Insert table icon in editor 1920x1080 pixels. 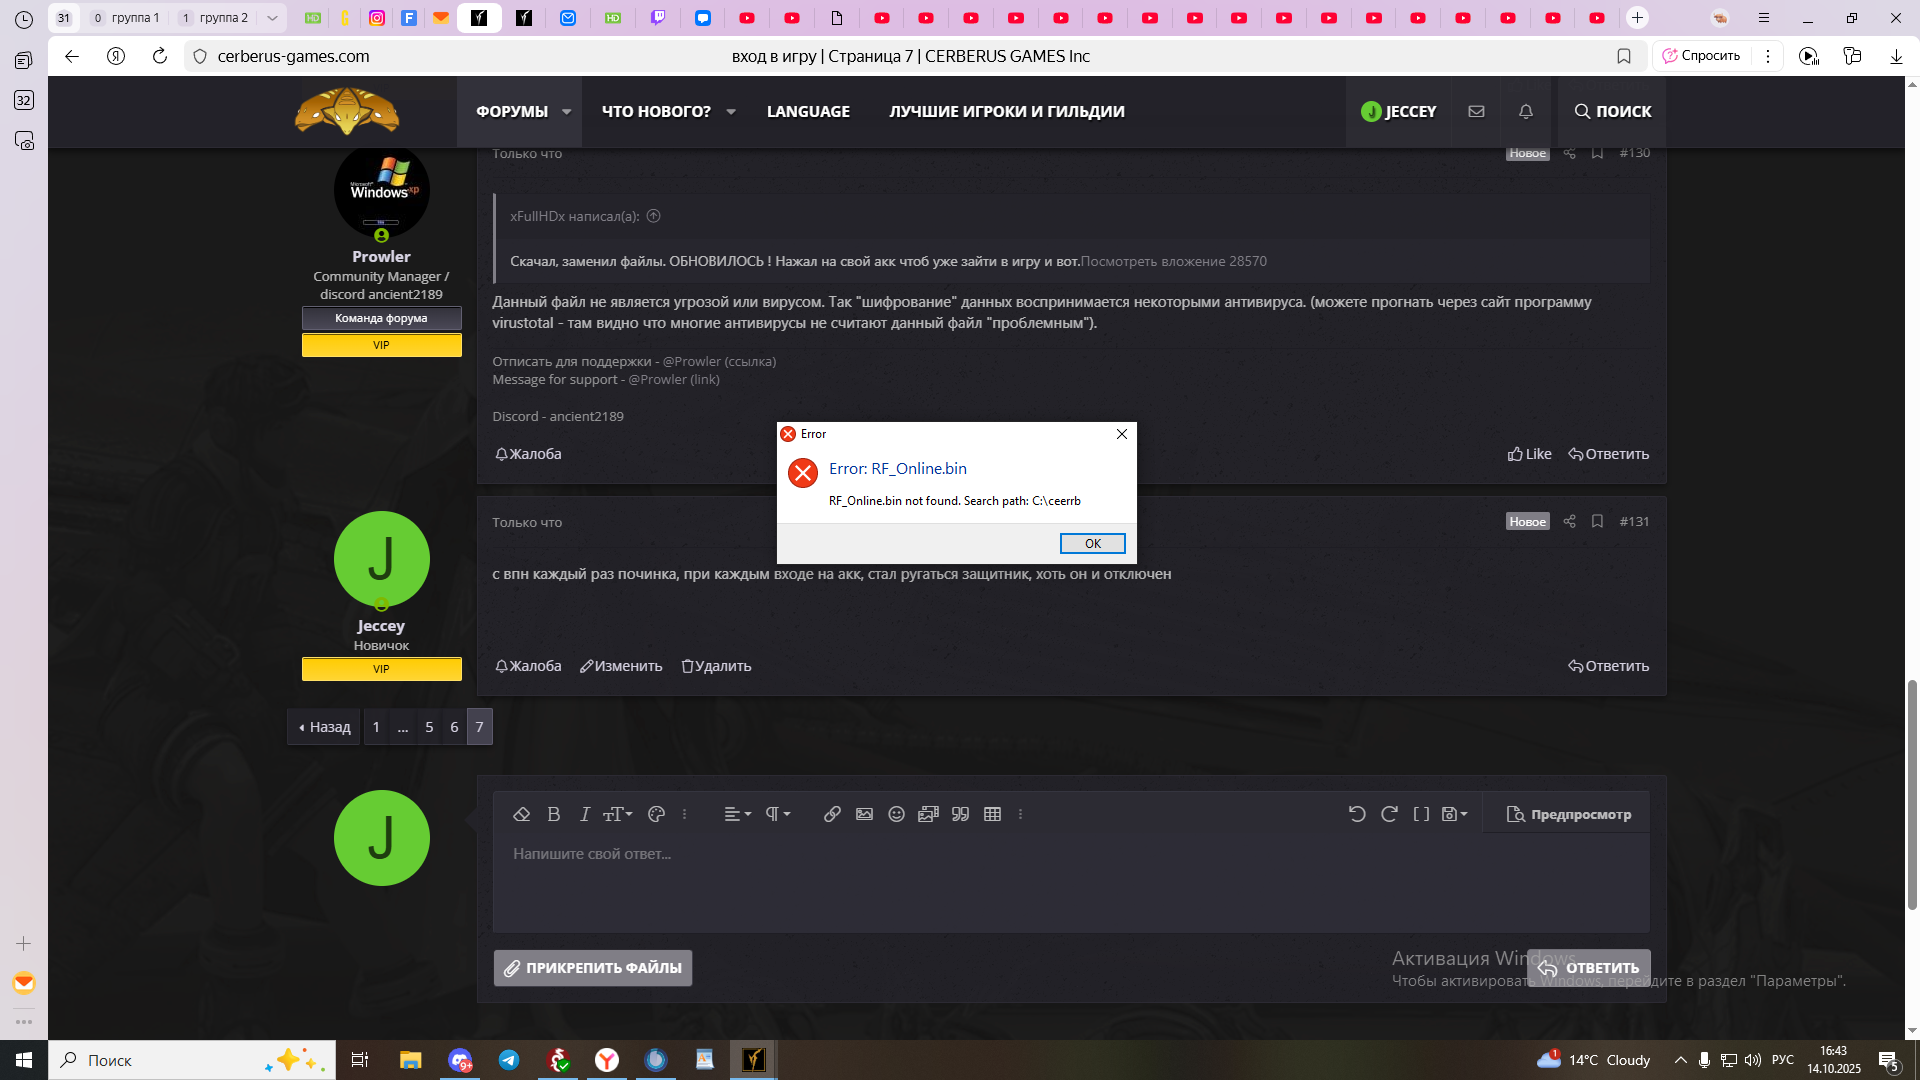tap(992, 814)
